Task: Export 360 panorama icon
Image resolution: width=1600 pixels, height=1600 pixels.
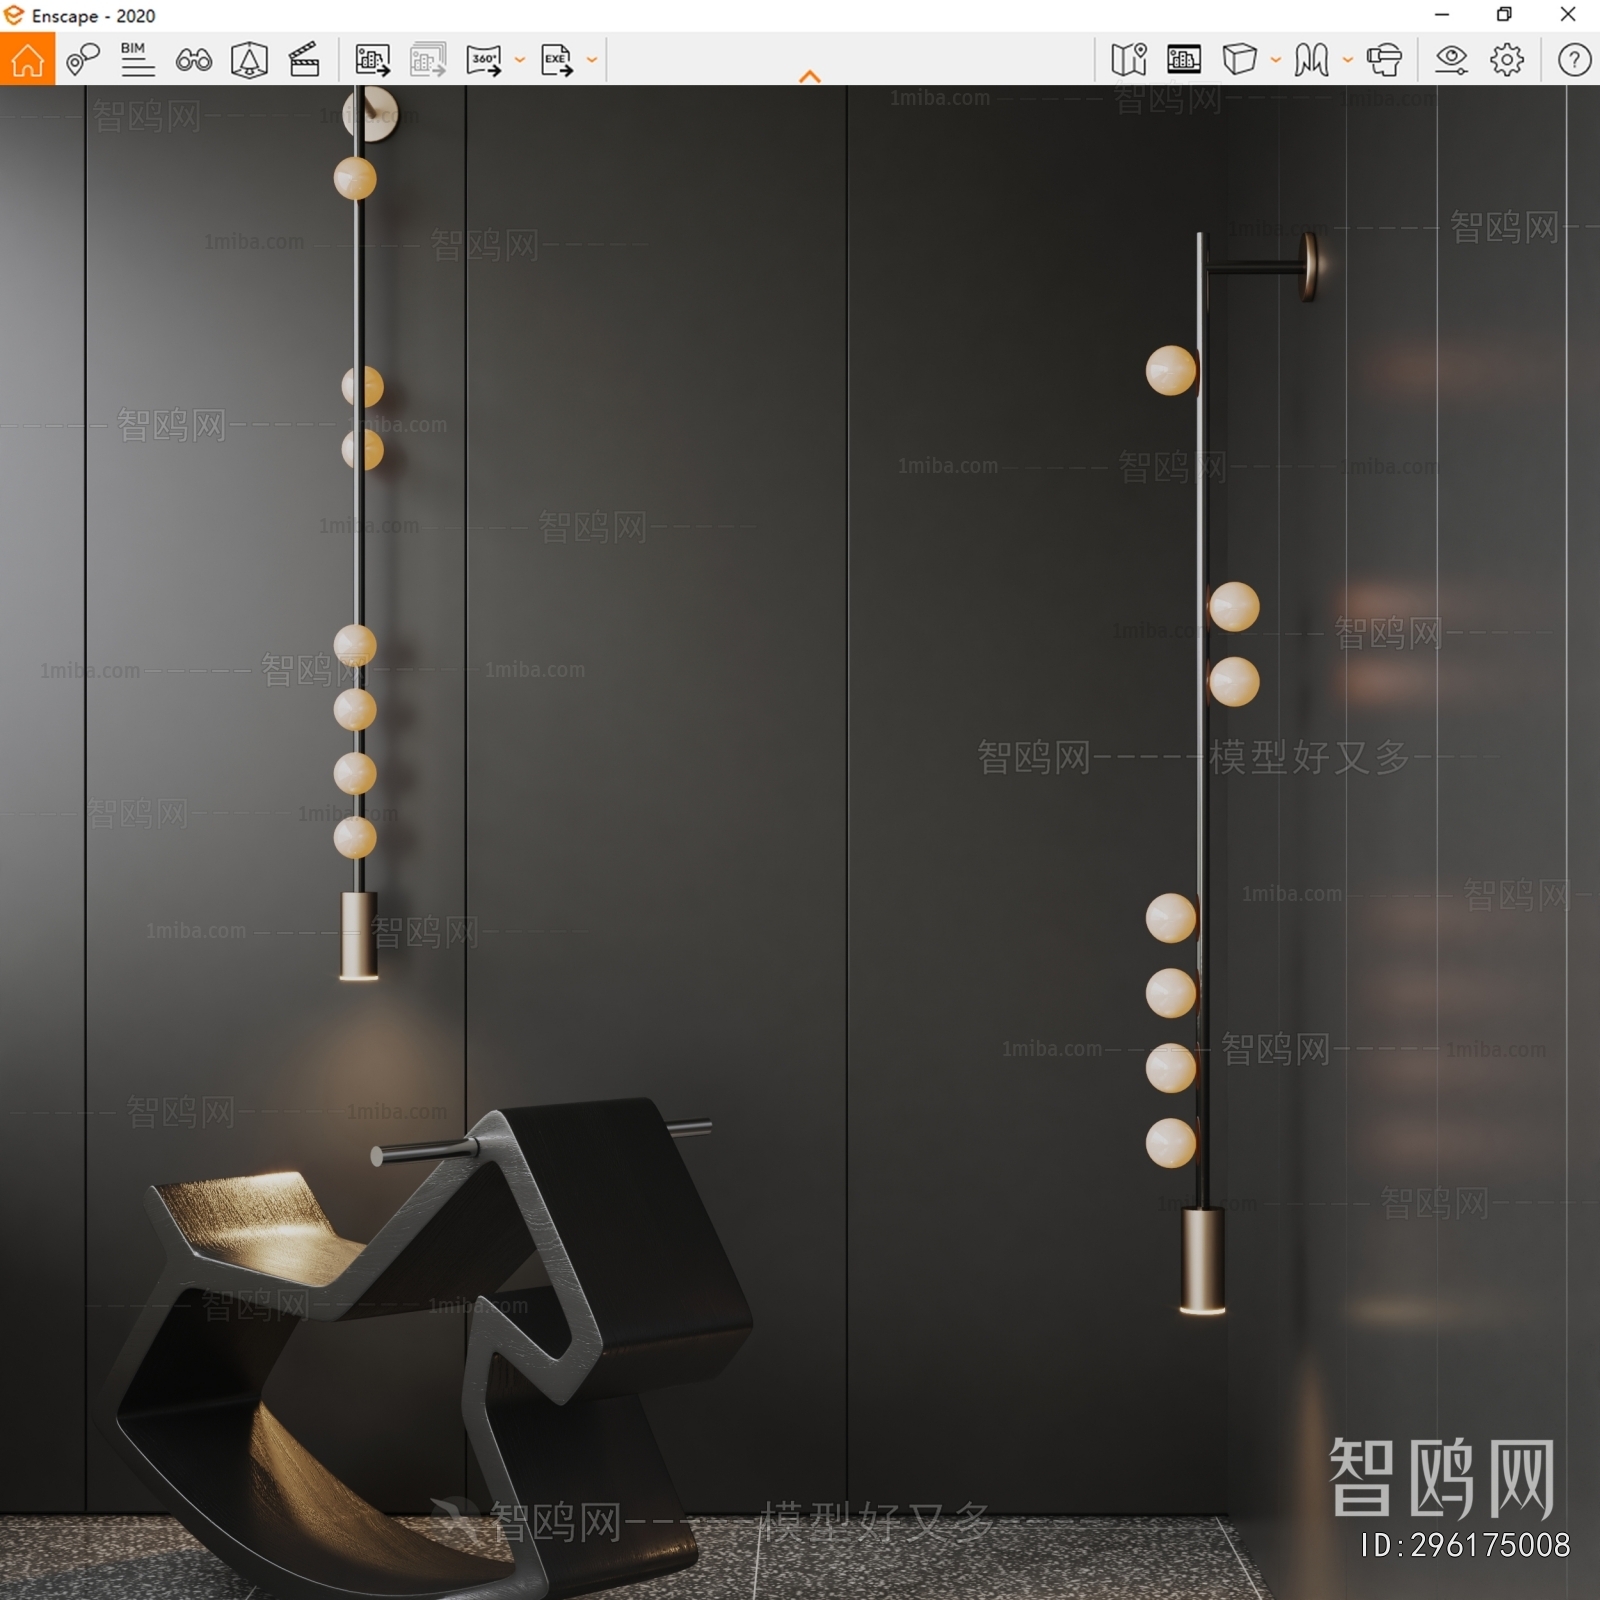Action: point(485,60)
